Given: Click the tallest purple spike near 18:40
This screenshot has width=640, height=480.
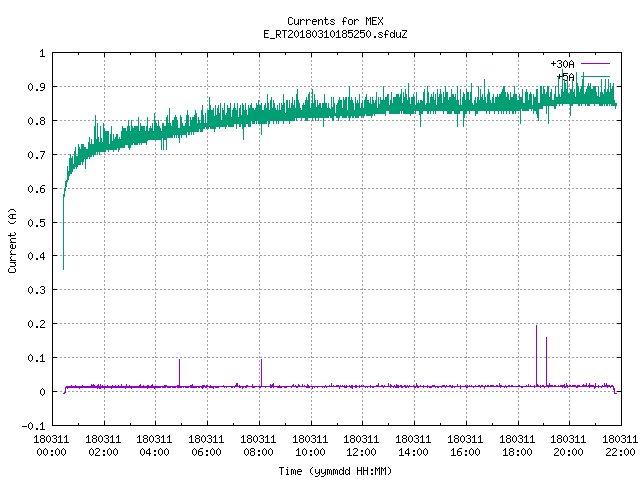Looking at the screenshot, I should pyautogui.click(x=536, y=355).
